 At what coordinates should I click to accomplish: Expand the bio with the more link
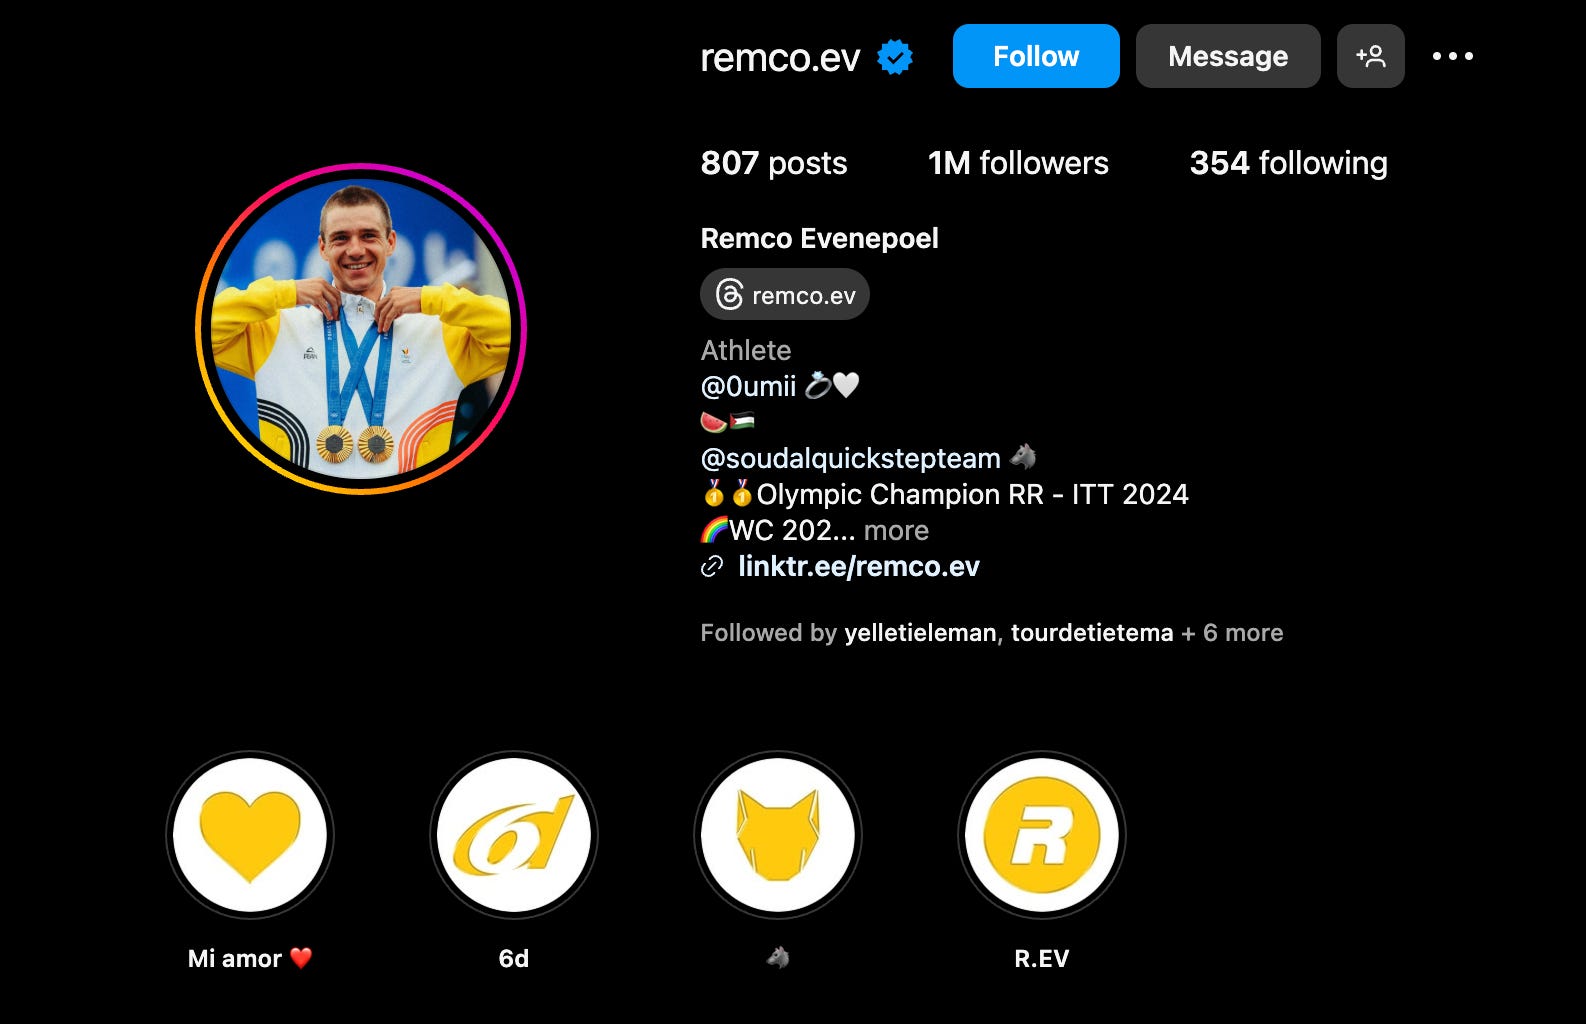tap(896, 530)
